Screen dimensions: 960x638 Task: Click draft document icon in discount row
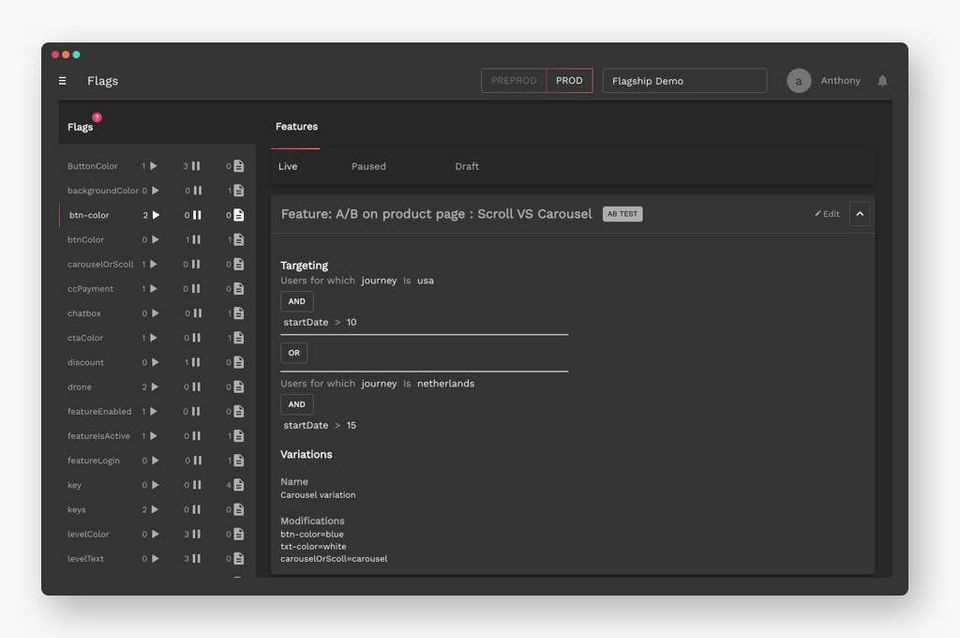pyautogui.click(x=239, y=362)
